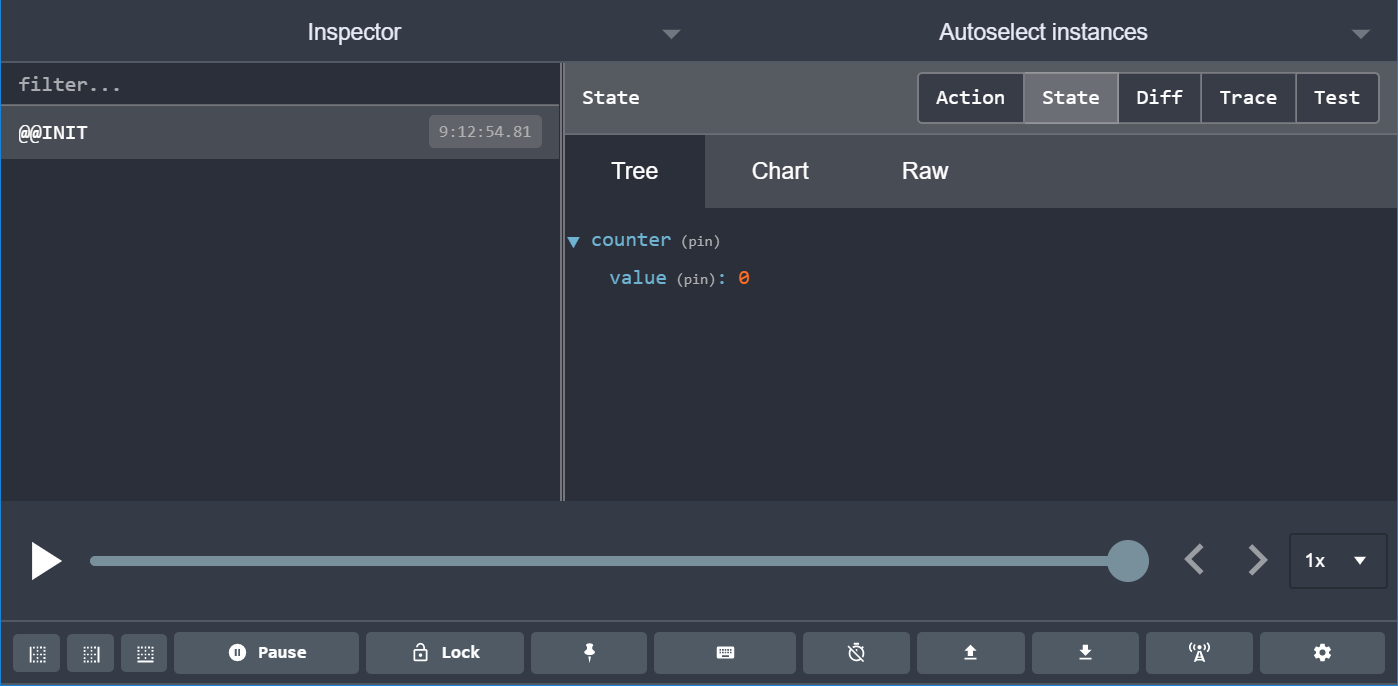
Task: Open the Autoselect instances dropdown
Action: pyautogui.click(x=1361, y=33)
